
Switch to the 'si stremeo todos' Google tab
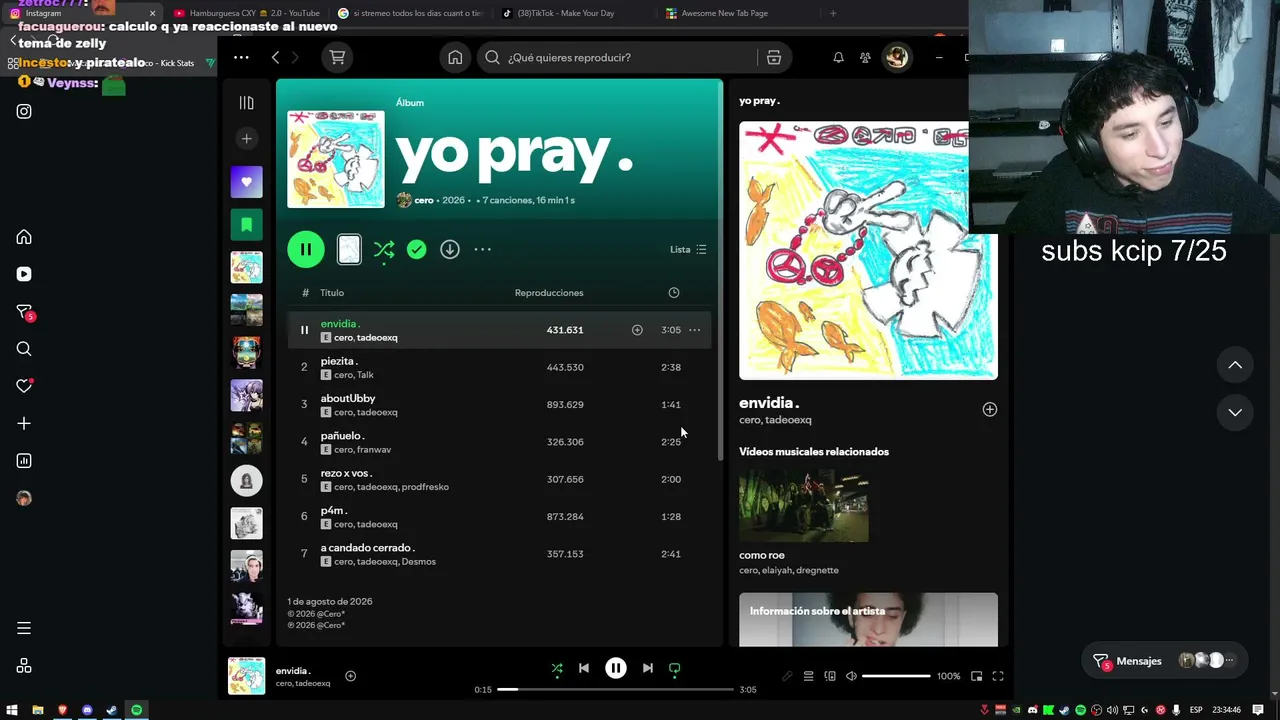point(410,13)
